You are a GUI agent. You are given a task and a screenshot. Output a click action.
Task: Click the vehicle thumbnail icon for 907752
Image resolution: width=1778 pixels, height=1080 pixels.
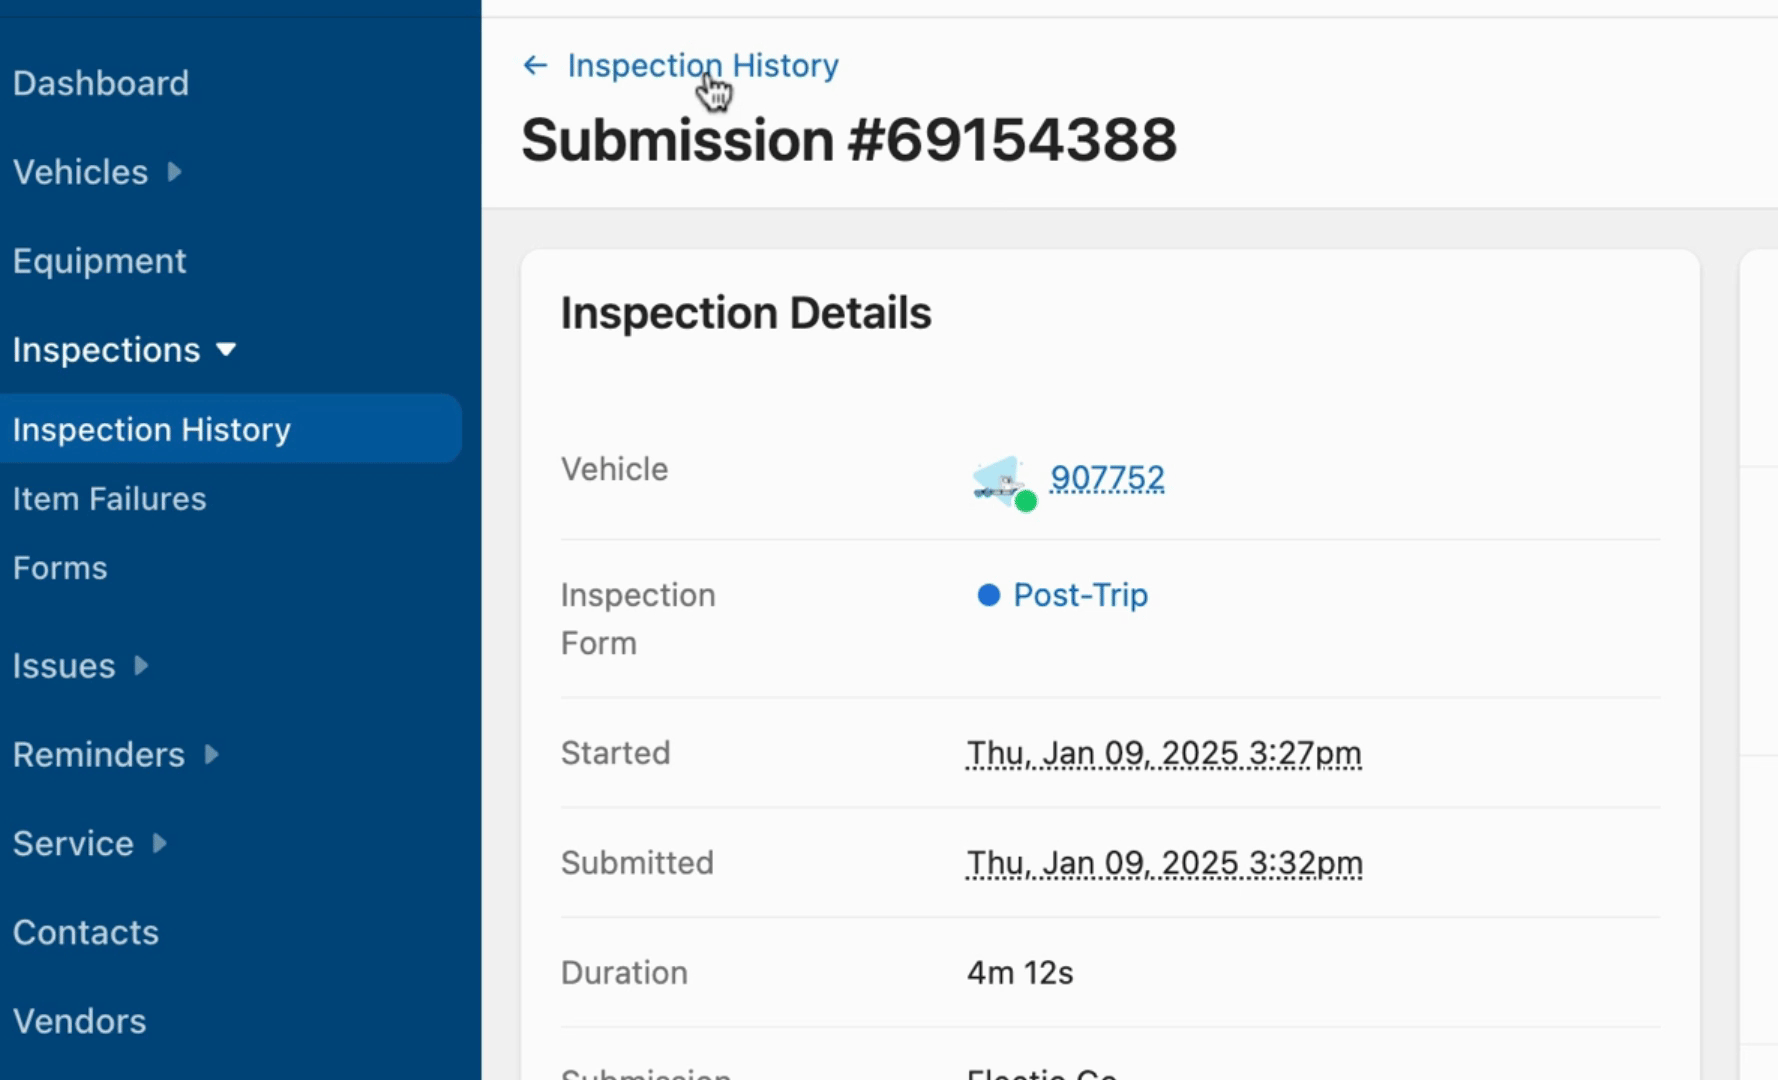(x=1000, y=482)
